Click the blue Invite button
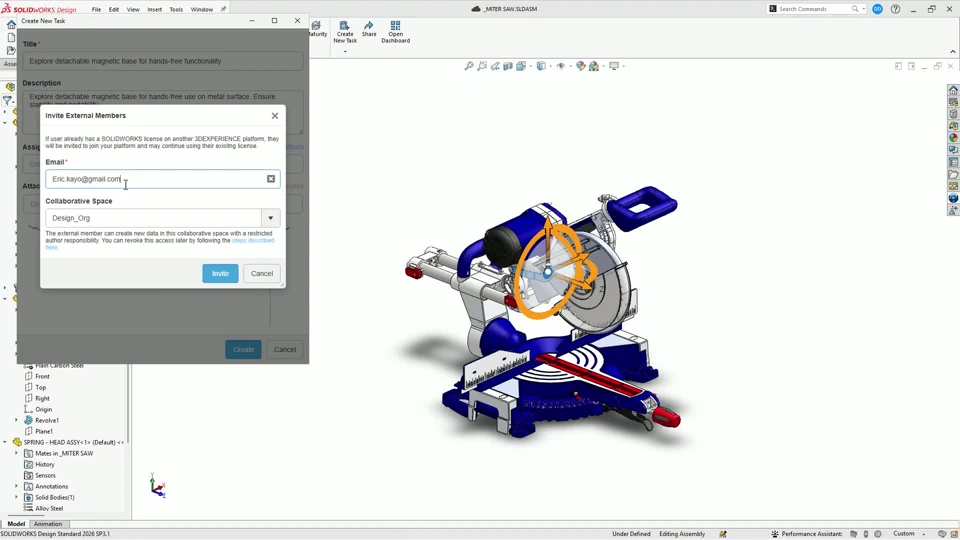The width and height of the screenshot is (960, 540). coord(220,274)
